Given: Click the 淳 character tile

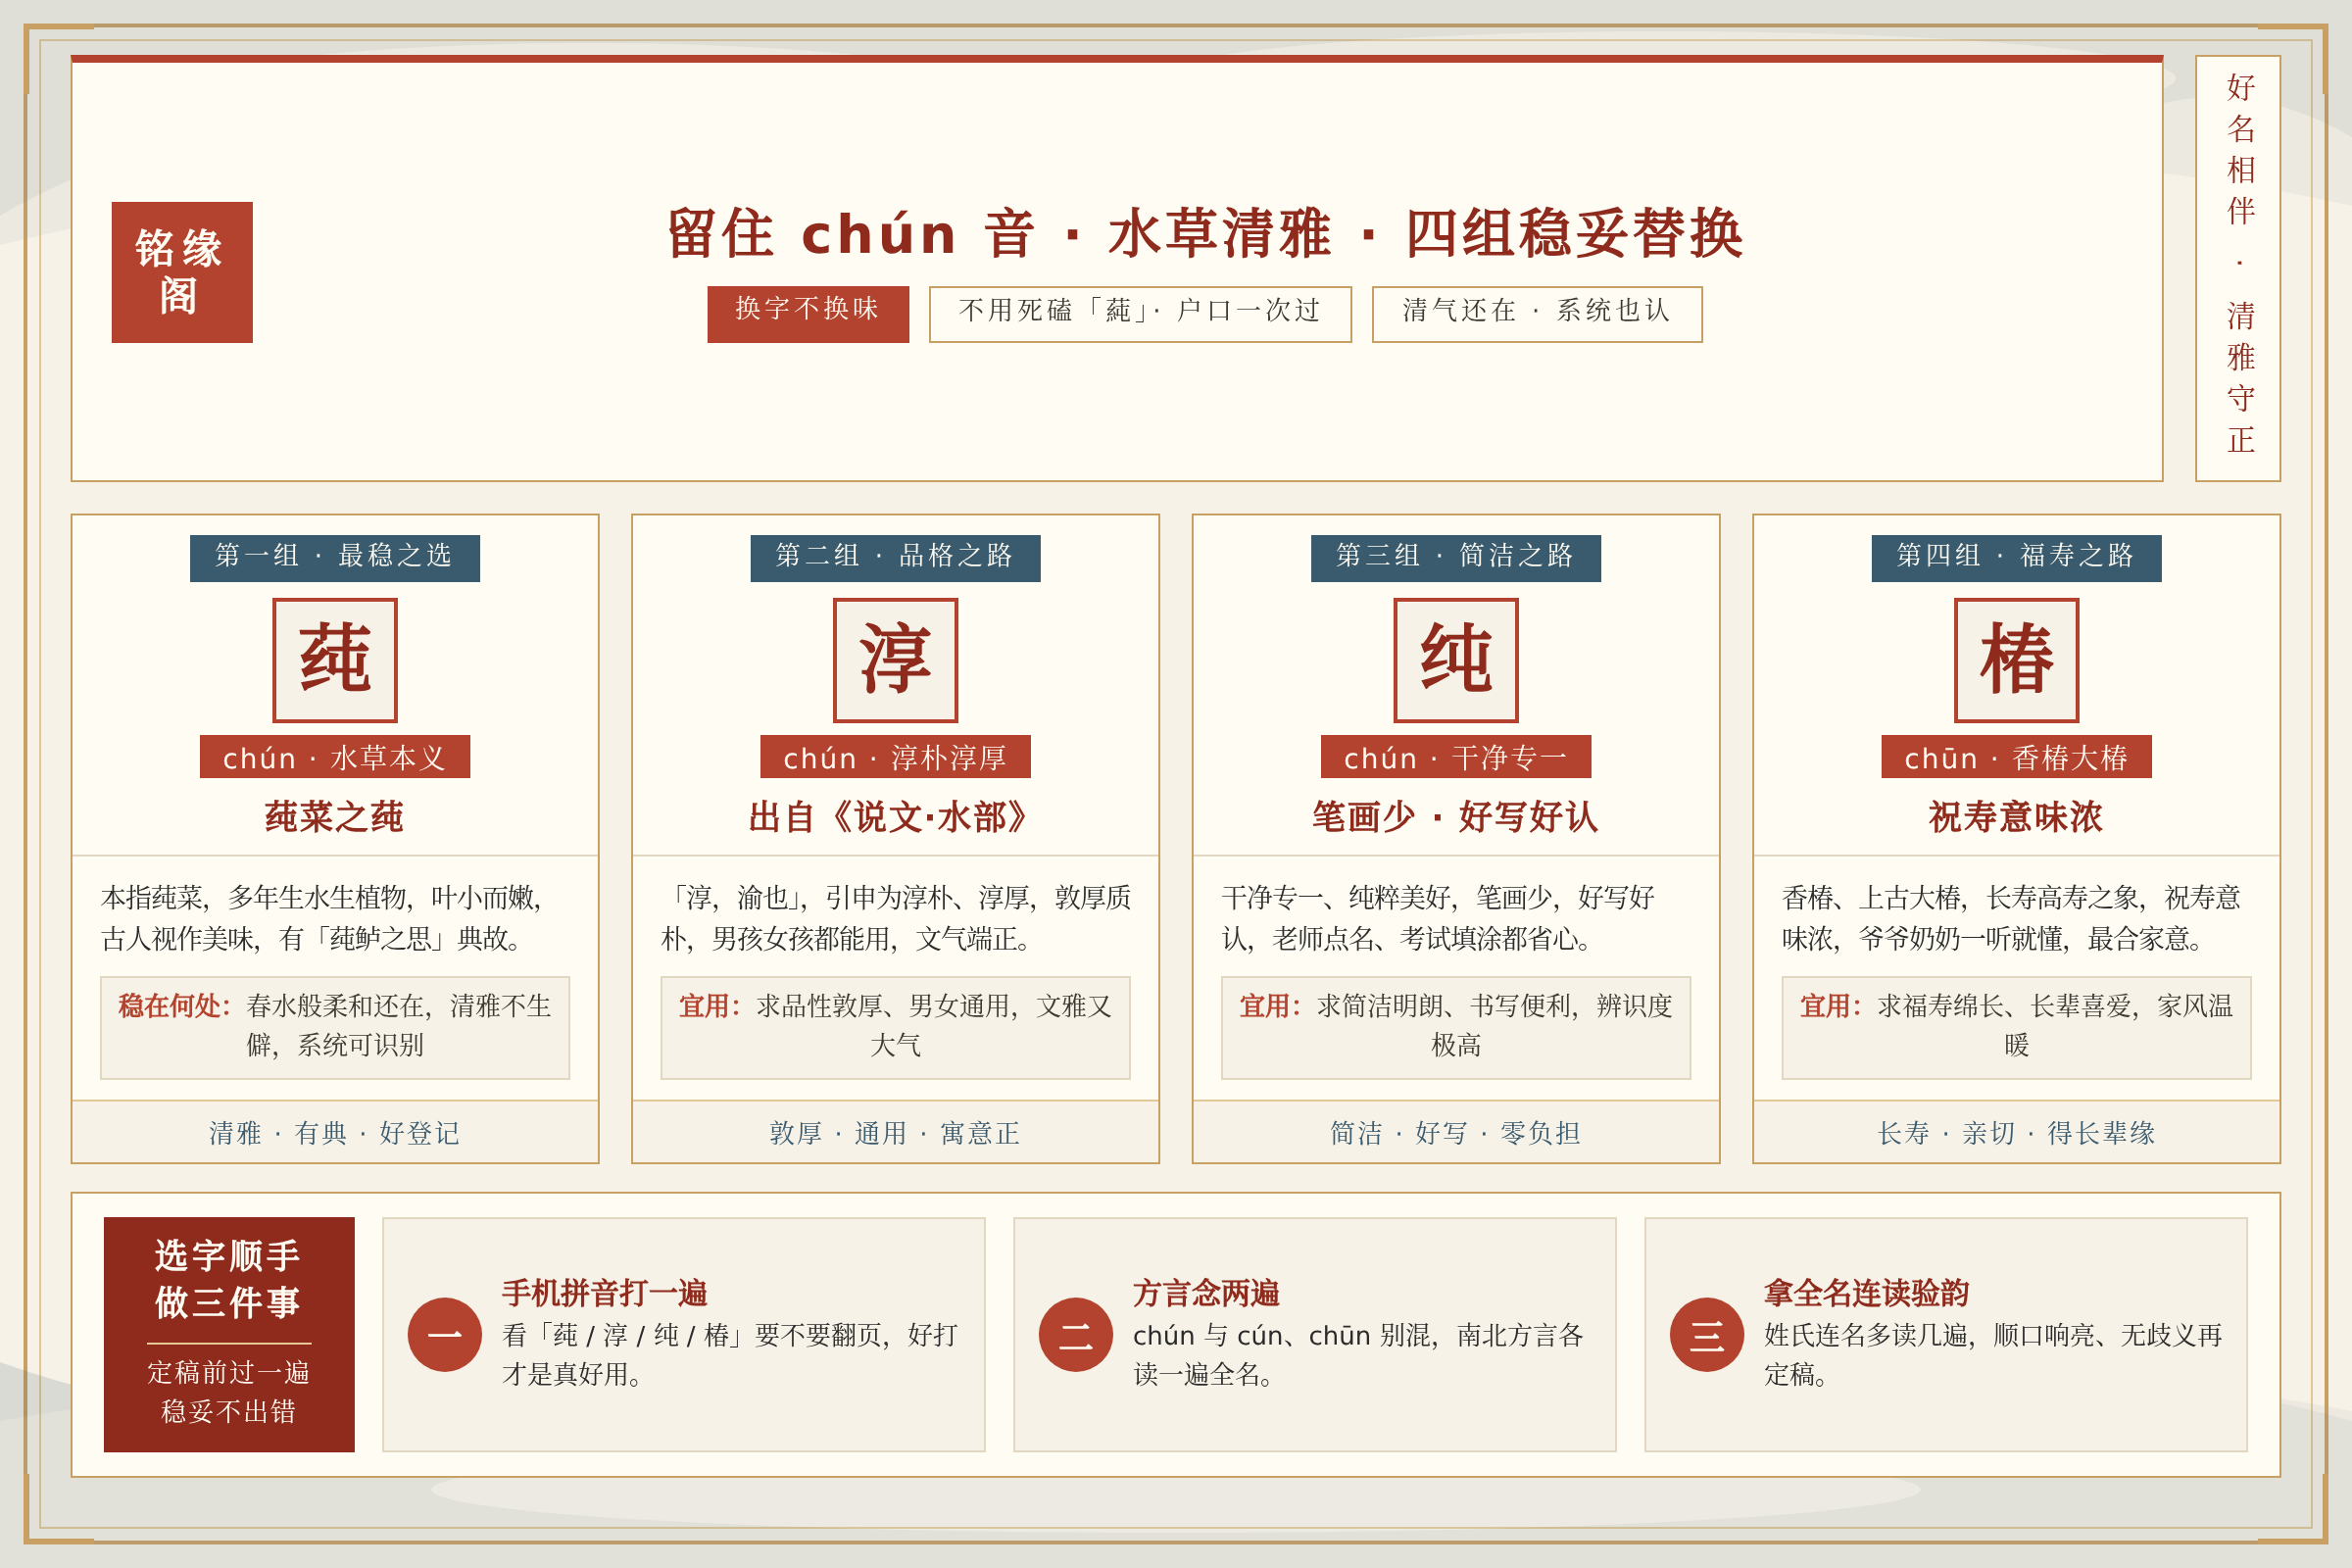Looking at the screenshot, I should (x=896, y=660).
